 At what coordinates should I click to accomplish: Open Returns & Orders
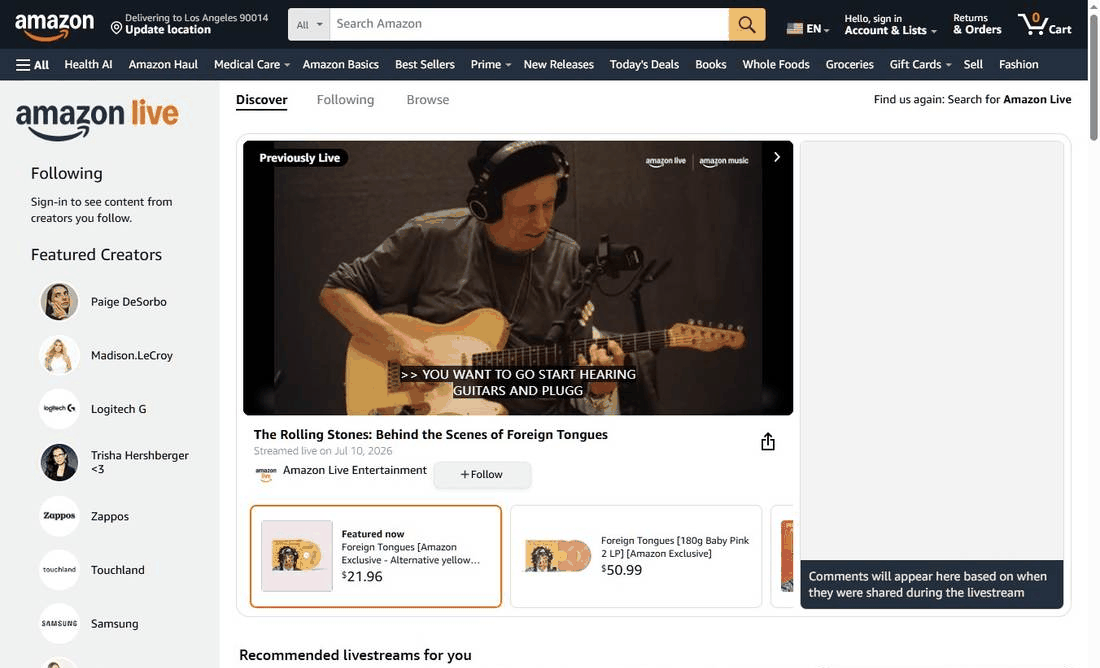coord(977,25)
